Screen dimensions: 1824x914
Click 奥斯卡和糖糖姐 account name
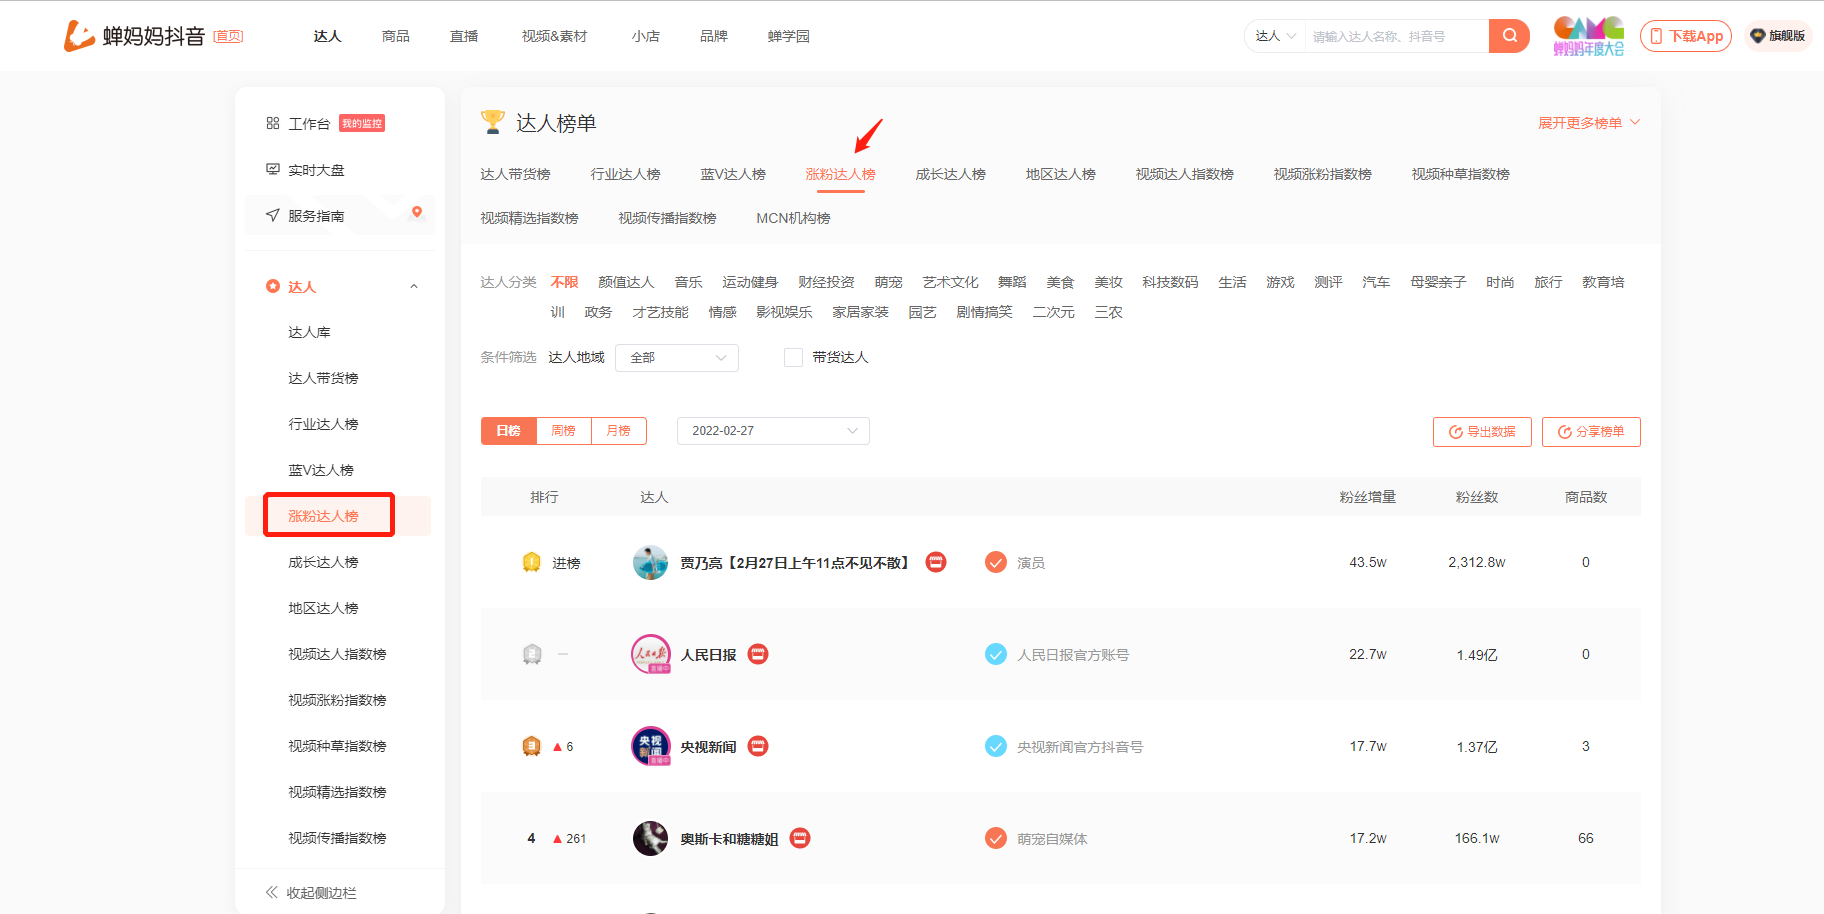[x=729, y=839]
